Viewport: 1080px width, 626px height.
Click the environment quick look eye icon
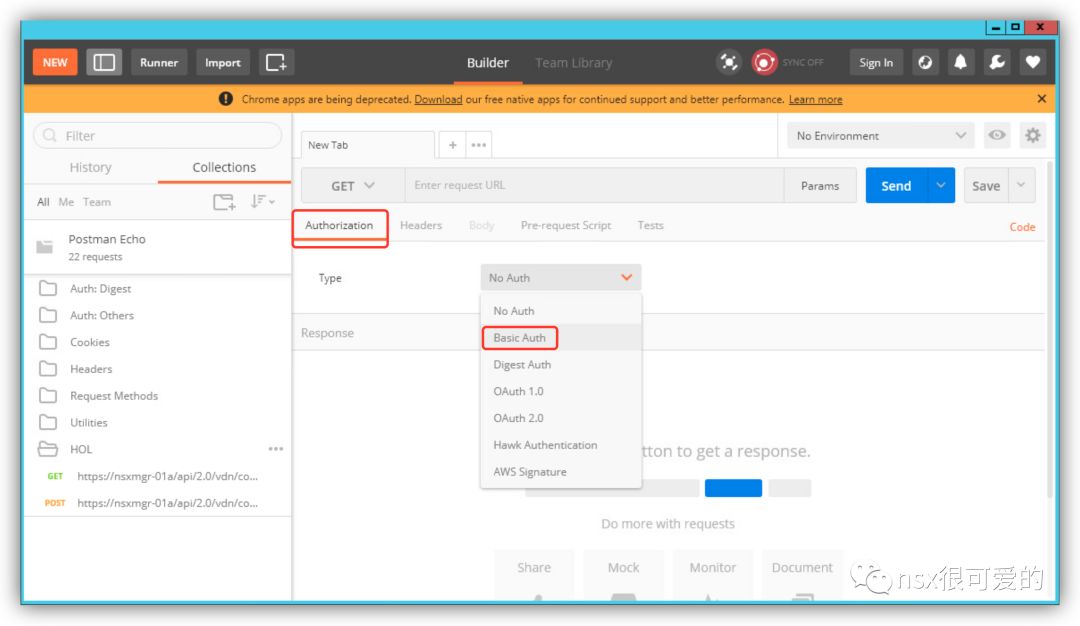pos(996,135)
